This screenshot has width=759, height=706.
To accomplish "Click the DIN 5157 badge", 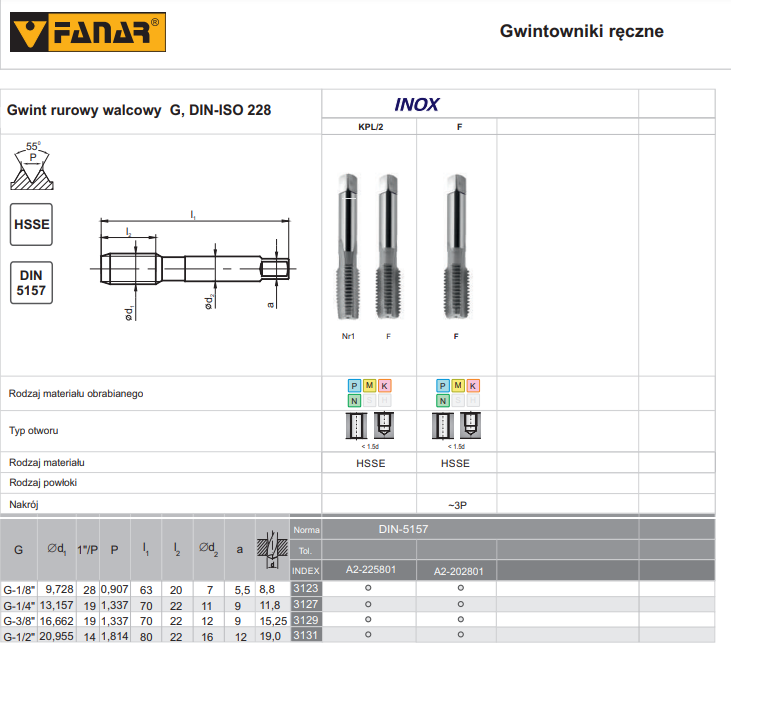I will [x=31, y=283].
